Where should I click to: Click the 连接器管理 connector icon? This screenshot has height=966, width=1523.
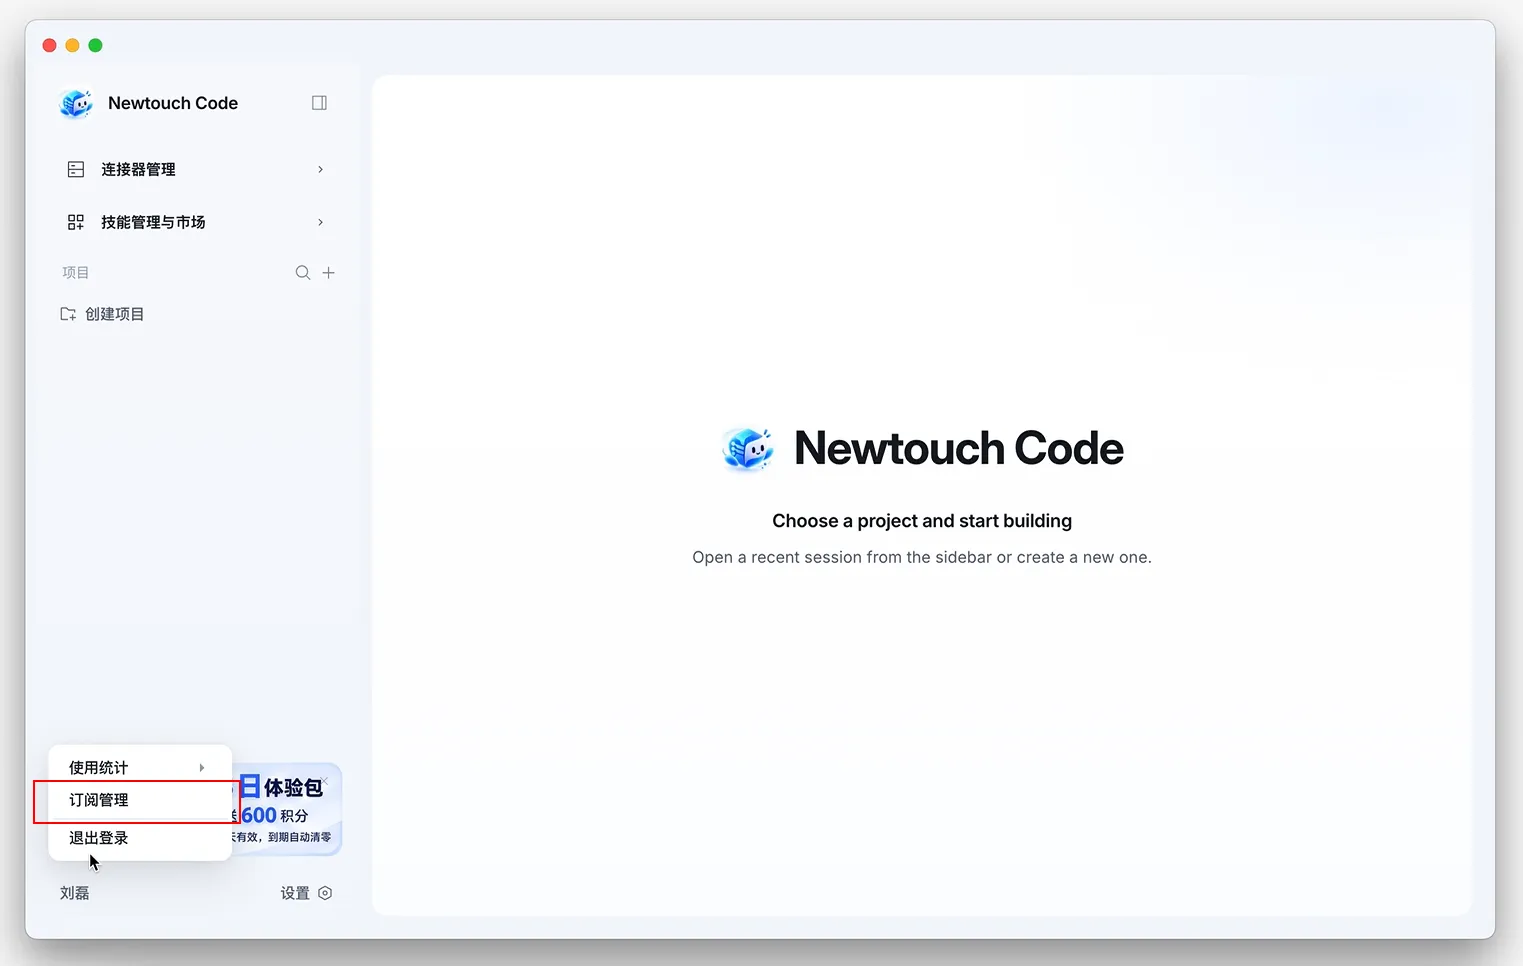76,170
